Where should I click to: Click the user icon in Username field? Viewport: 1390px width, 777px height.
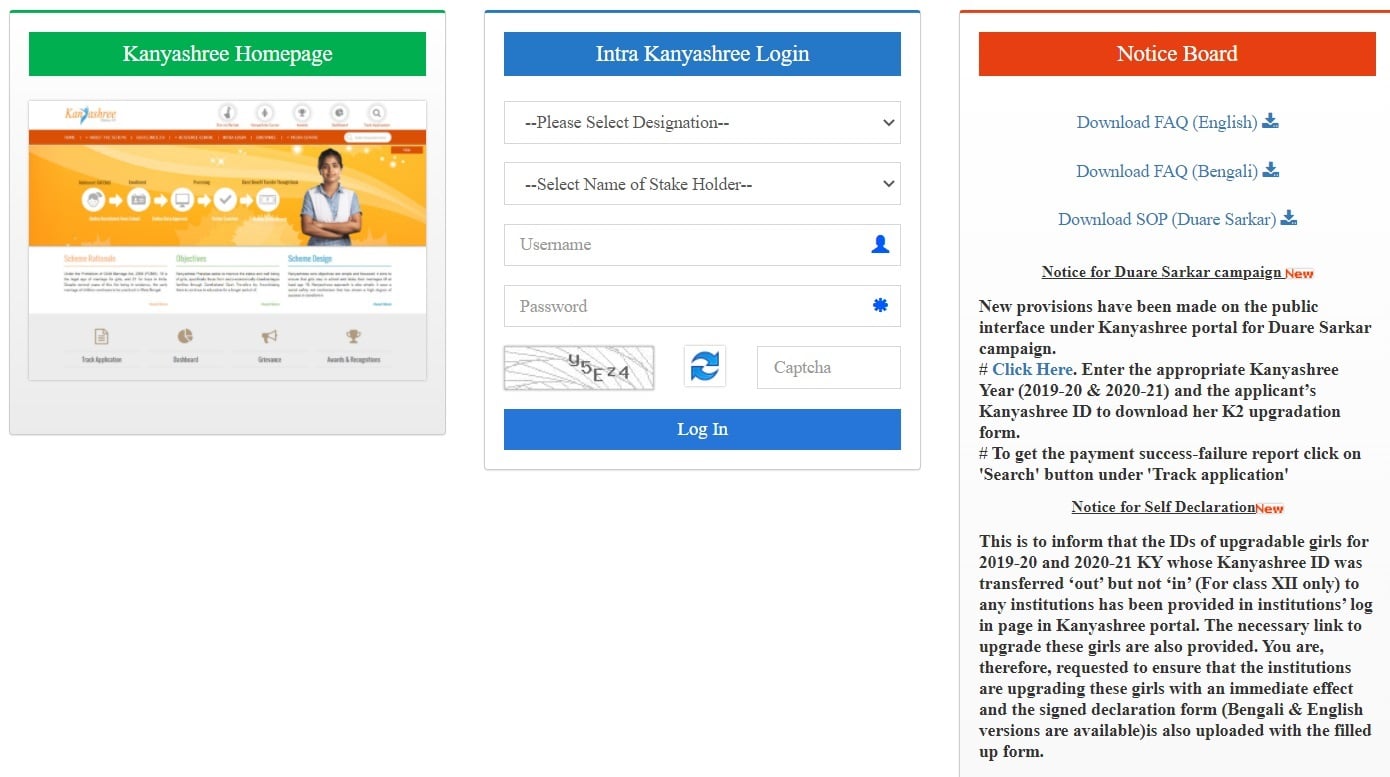[x=880, y=244]
